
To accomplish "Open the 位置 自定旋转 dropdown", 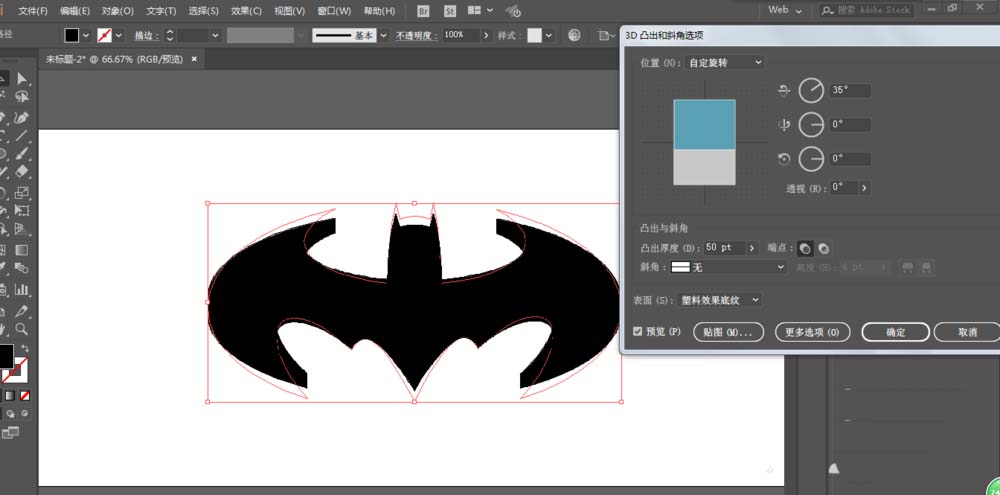I will 724,63.
